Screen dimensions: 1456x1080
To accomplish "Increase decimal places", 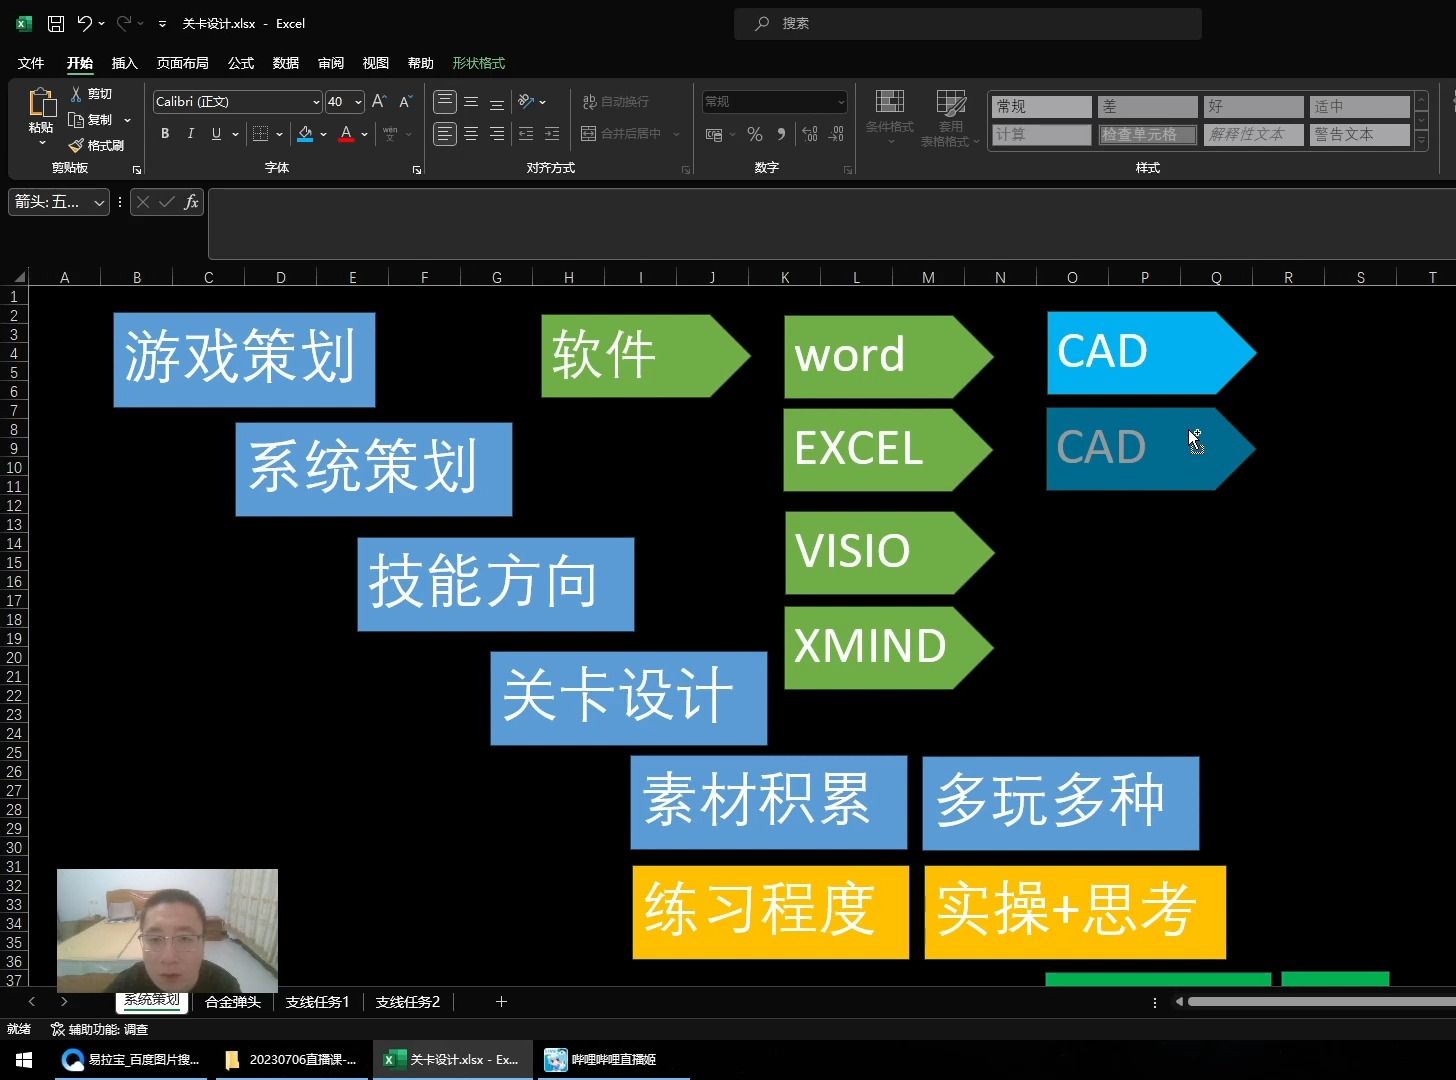I will coord(810,134).
